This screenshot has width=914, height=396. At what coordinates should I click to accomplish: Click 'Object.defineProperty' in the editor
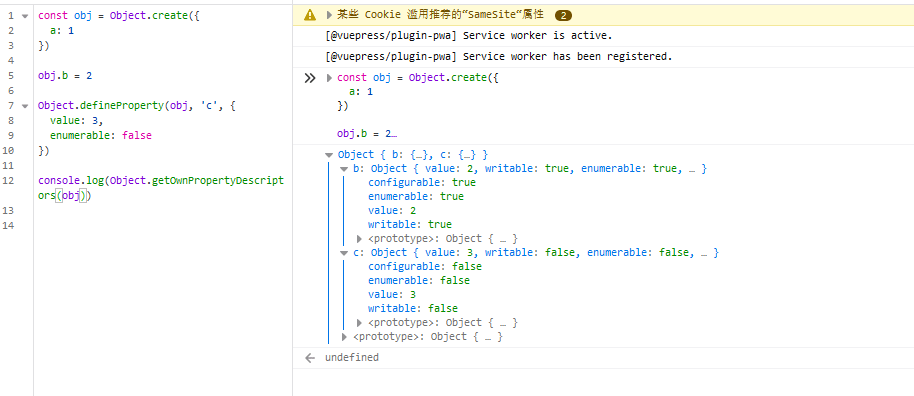(101, 106)
